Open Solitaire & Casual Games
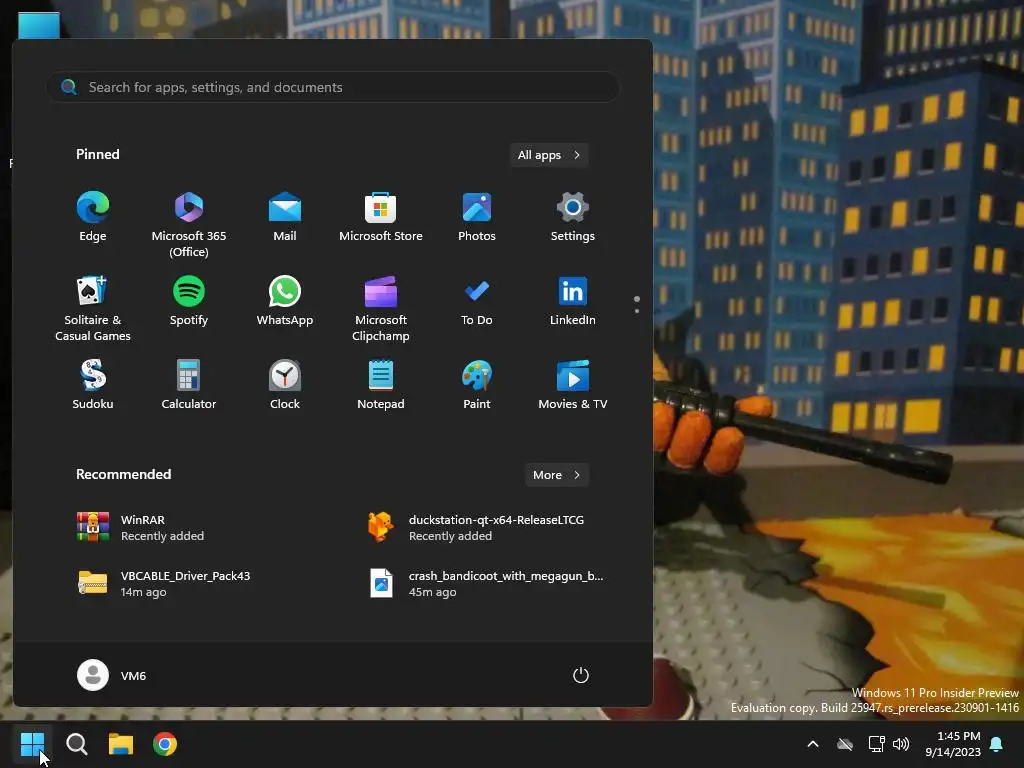The height and width of the screenshot is (768, 1024). (x=93, y=309)
